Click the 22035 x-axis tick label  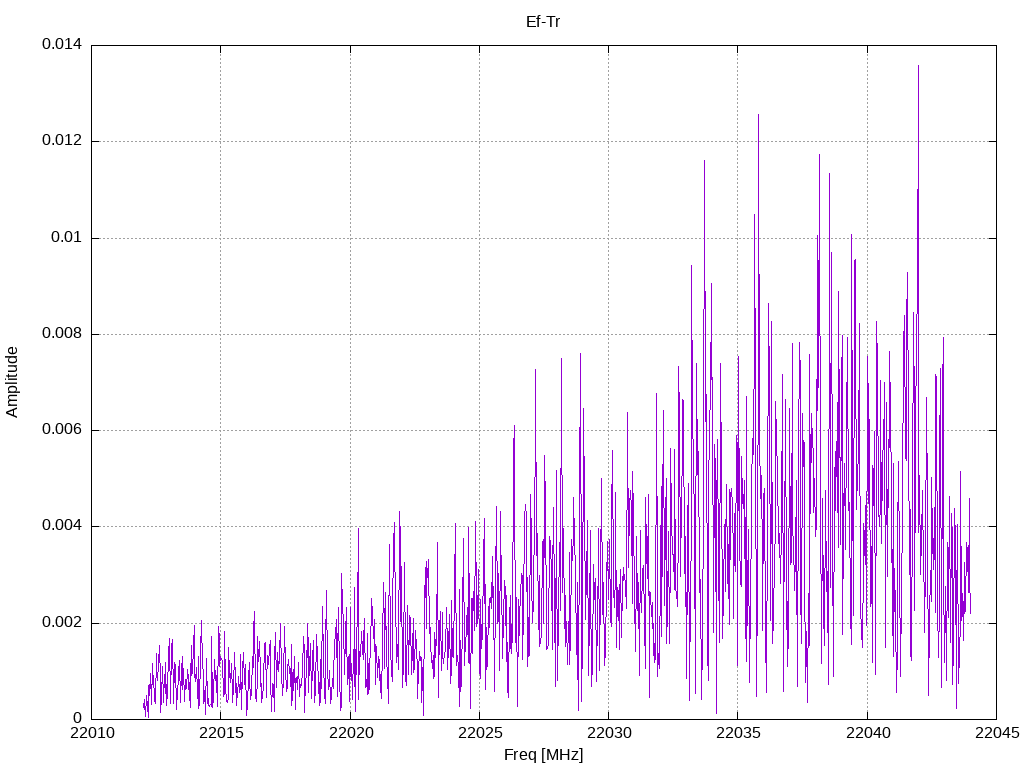point(739,733)
